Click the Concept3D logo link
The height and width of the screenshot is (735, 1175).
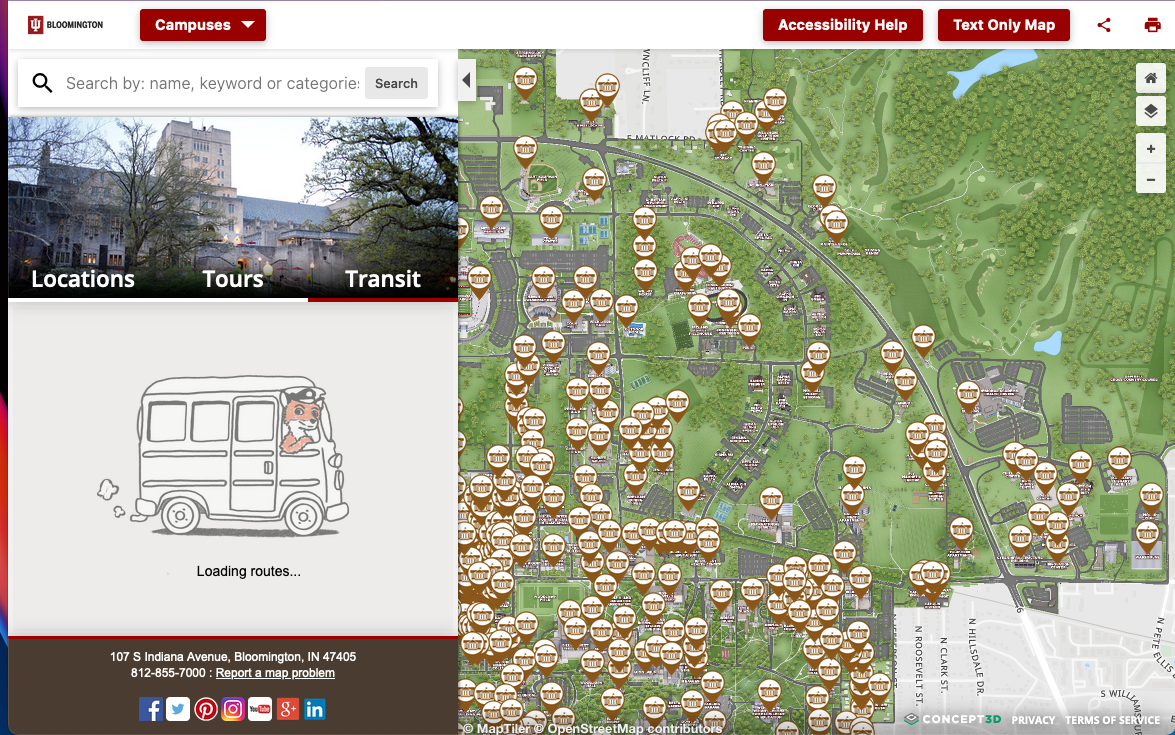(952, 719)
